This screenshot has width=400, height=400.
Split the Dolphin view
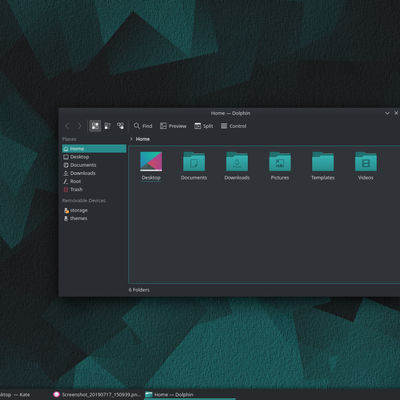(204, 126)
